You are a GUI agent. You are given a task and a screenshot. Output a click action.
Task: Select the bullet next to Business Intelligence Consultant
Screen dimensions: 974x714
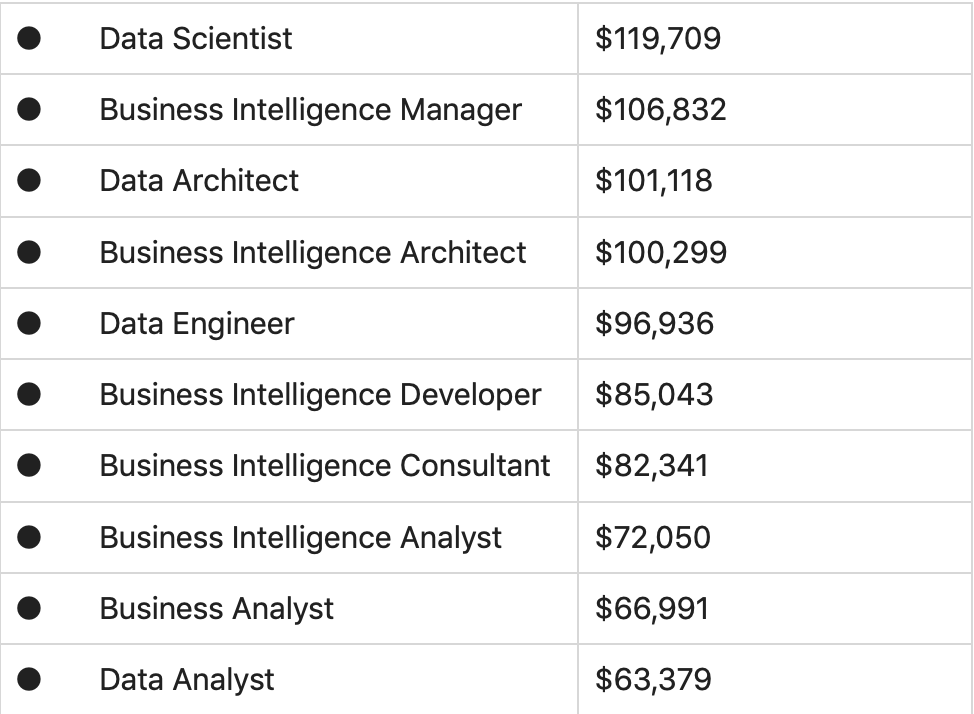[x=29, y=465]
